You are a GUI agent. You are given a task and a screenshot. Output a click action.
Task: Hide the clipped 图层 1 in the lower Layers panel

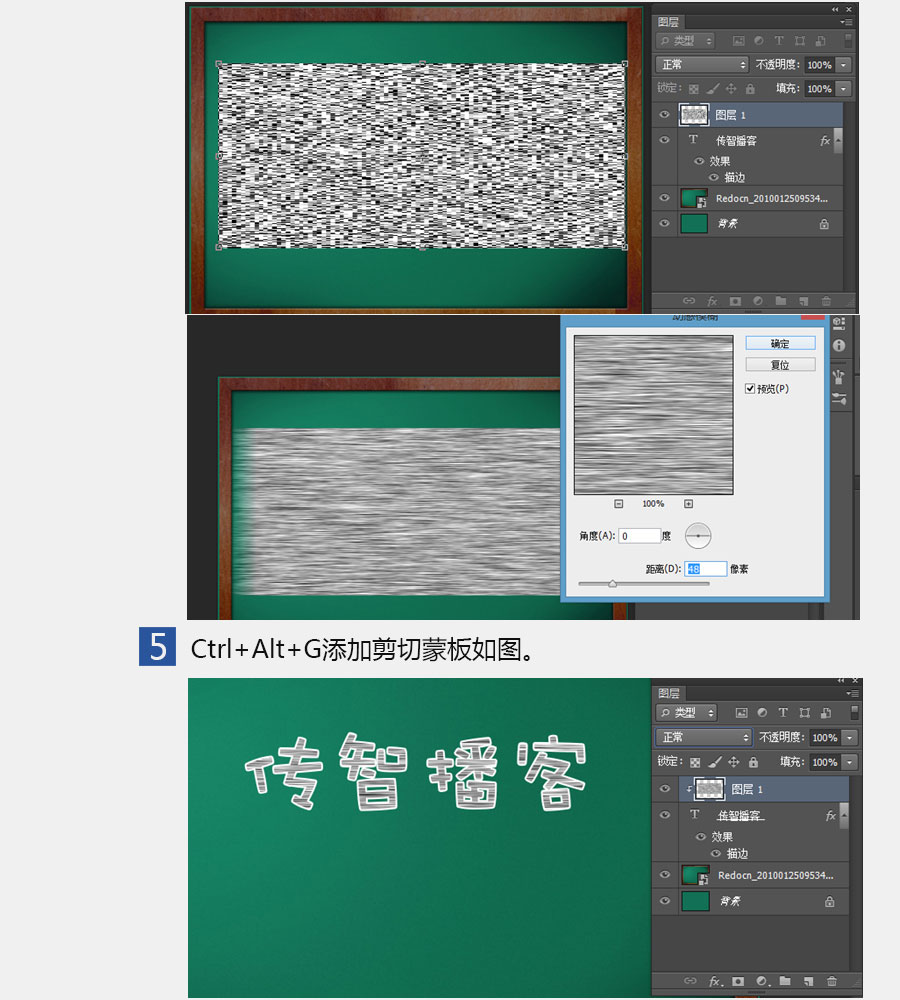(665, 789)
